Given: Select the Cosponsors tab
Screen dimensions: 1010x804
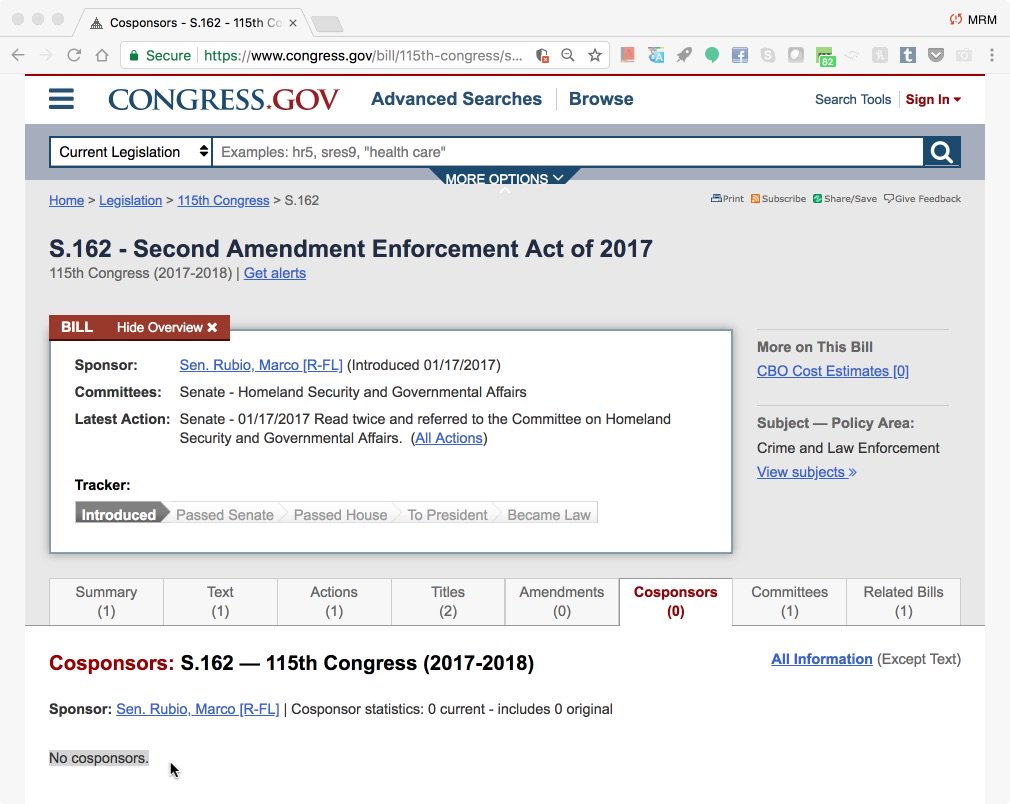Looking at the screenshot, I should tap(676, 602).
